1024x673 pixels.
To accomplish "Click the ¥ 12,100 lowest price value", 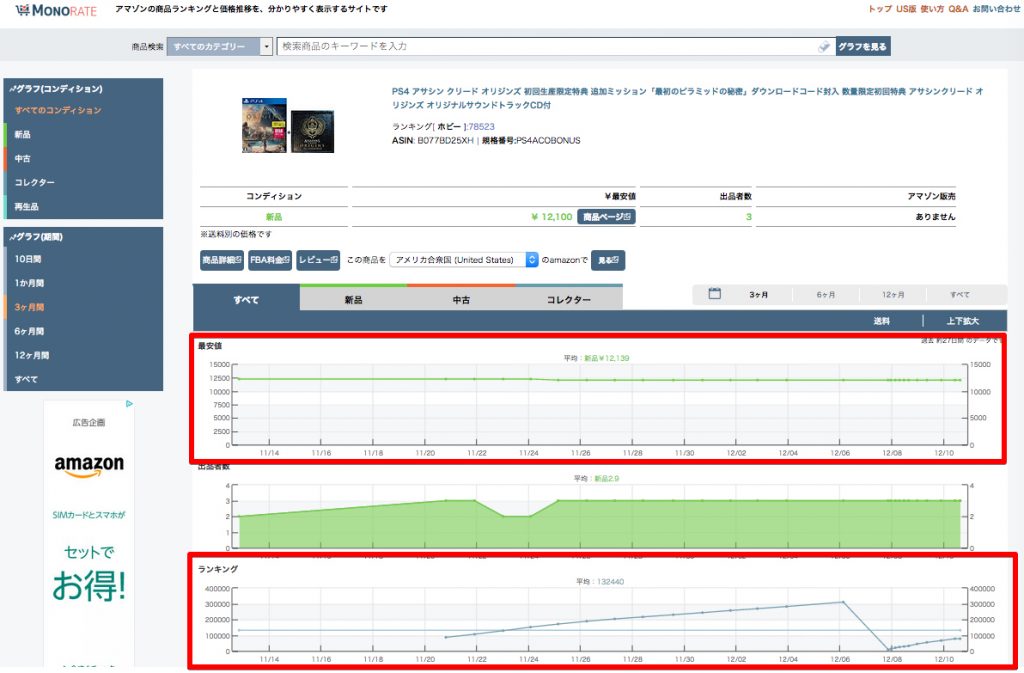I will click(x=552, y=217).
